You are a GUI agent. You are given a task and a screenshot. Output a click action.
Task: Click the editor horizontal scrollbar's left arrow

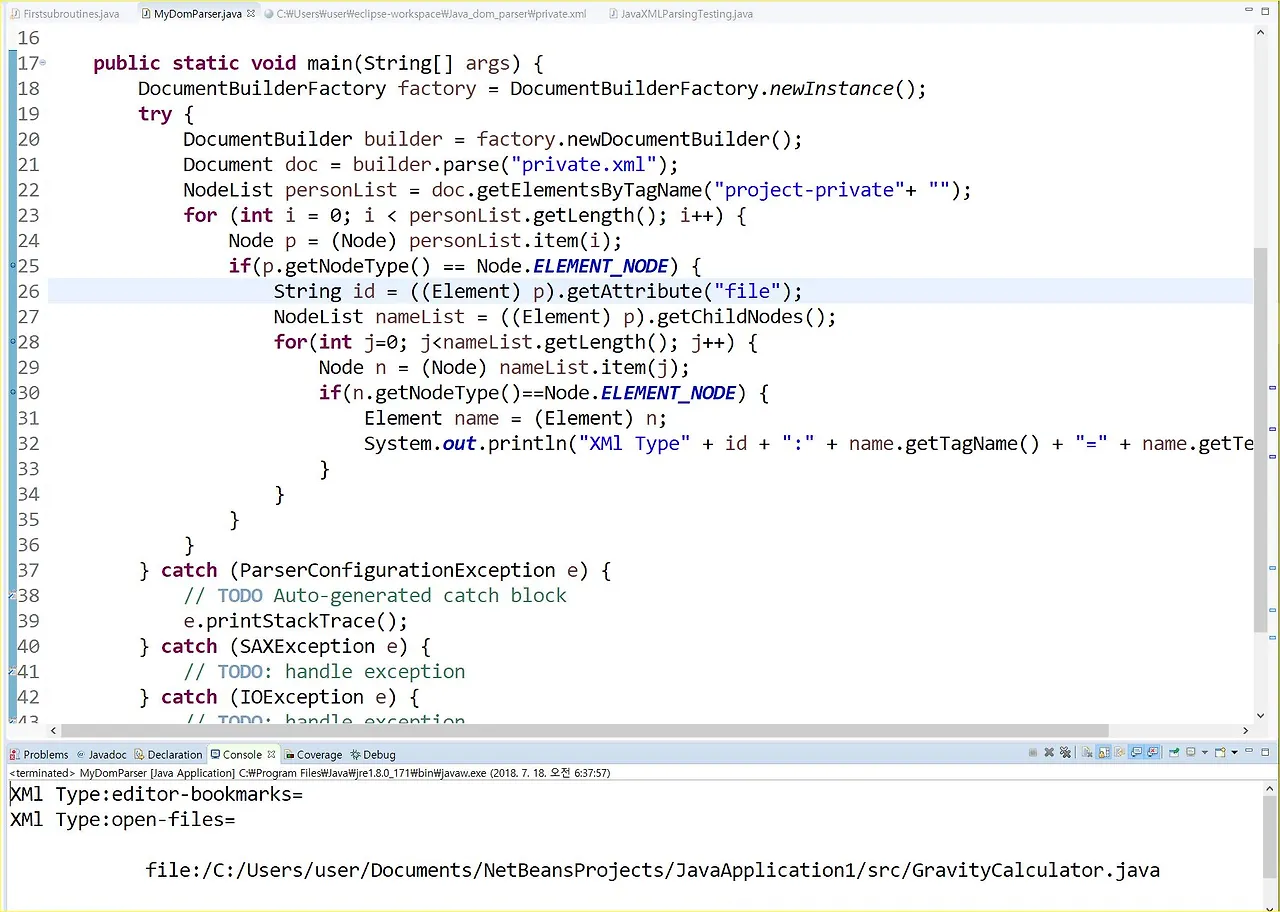(55, 731)
